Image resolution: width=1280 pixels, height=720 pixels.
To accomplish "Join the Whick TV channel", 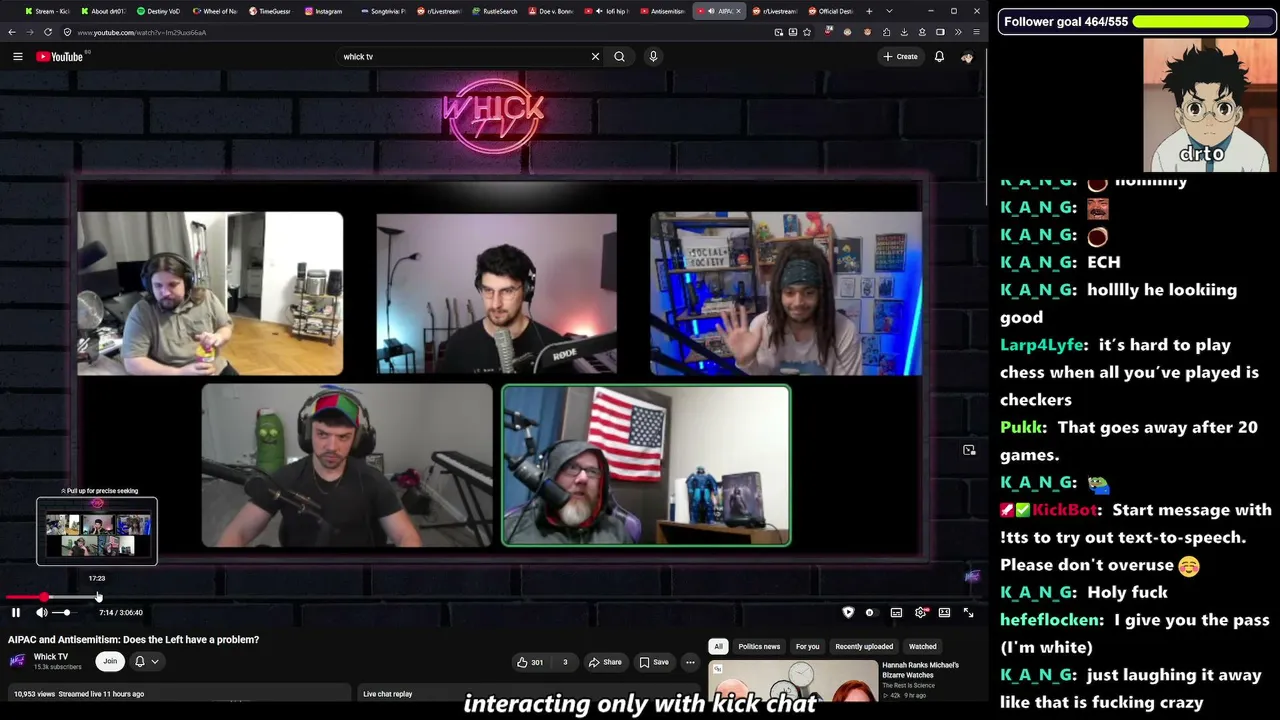I will pyautogui.click(x=110, y=661).
